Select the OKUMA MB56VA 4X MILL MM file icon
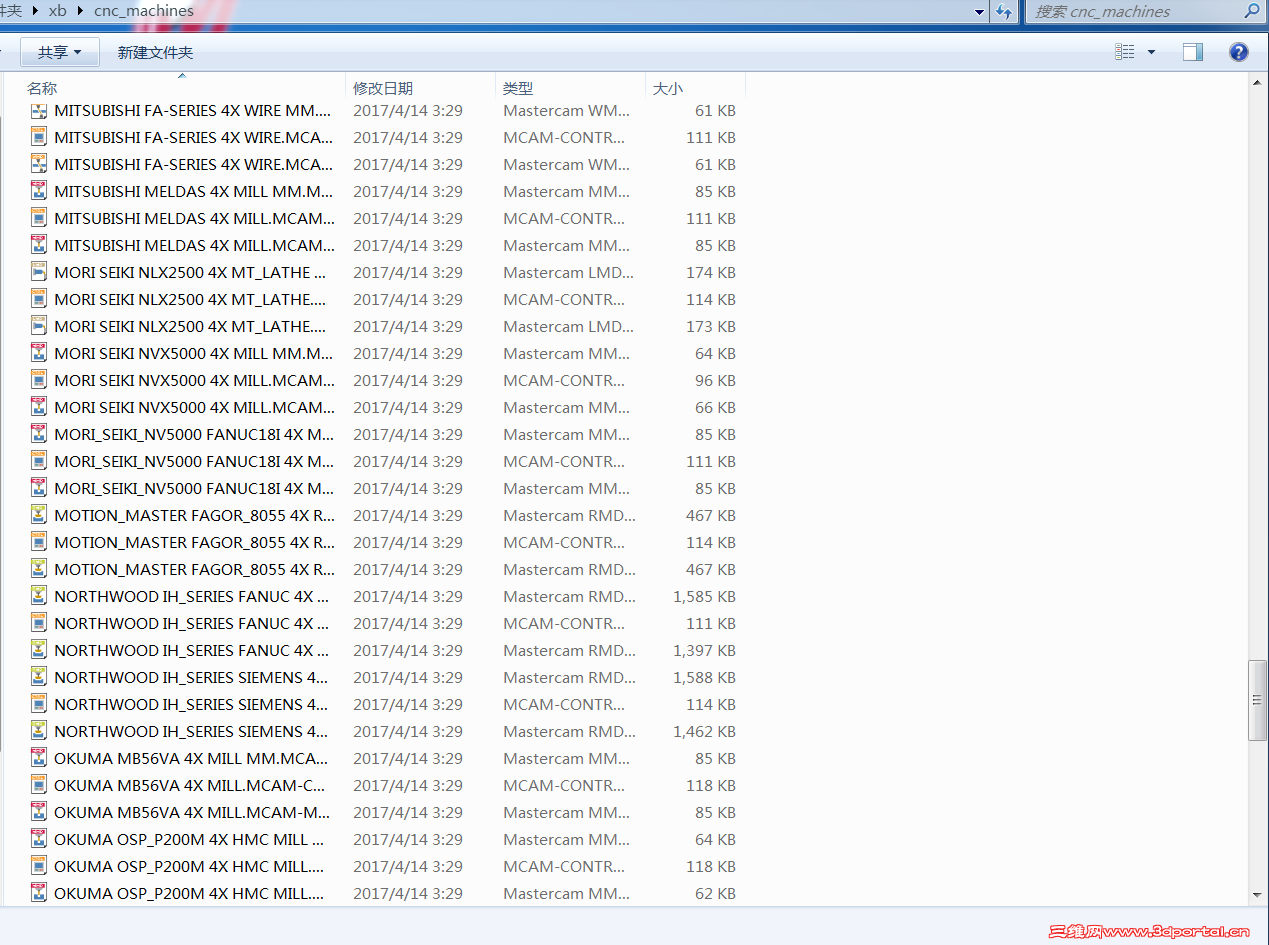 pos(38,758)
